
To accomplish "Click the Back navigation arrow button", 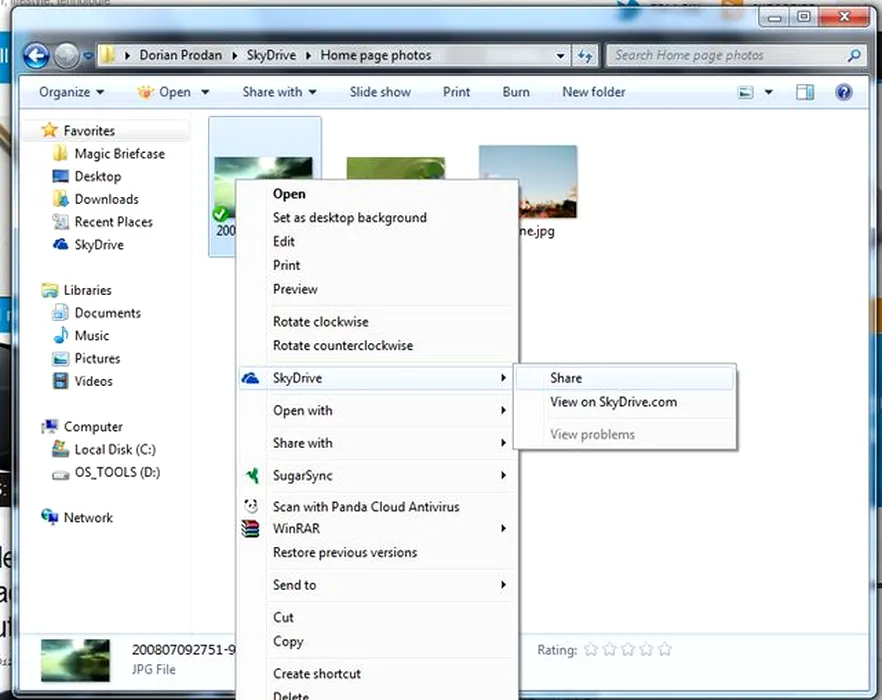I will pos(36,56).
